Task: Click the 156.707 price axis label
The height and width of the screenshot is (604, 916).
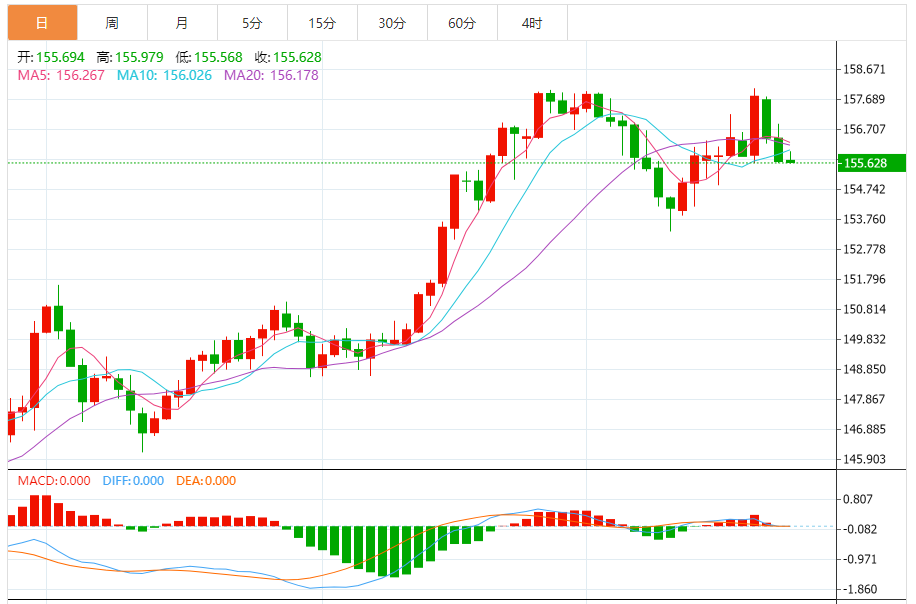Action: click(864, 129)
